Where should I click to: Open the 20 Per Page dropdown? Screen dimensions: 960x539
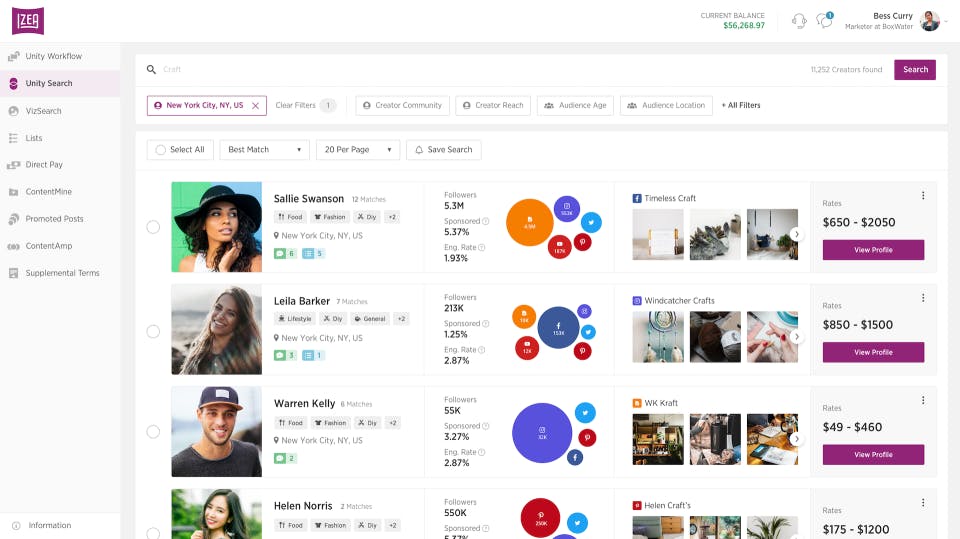point(357,150)
